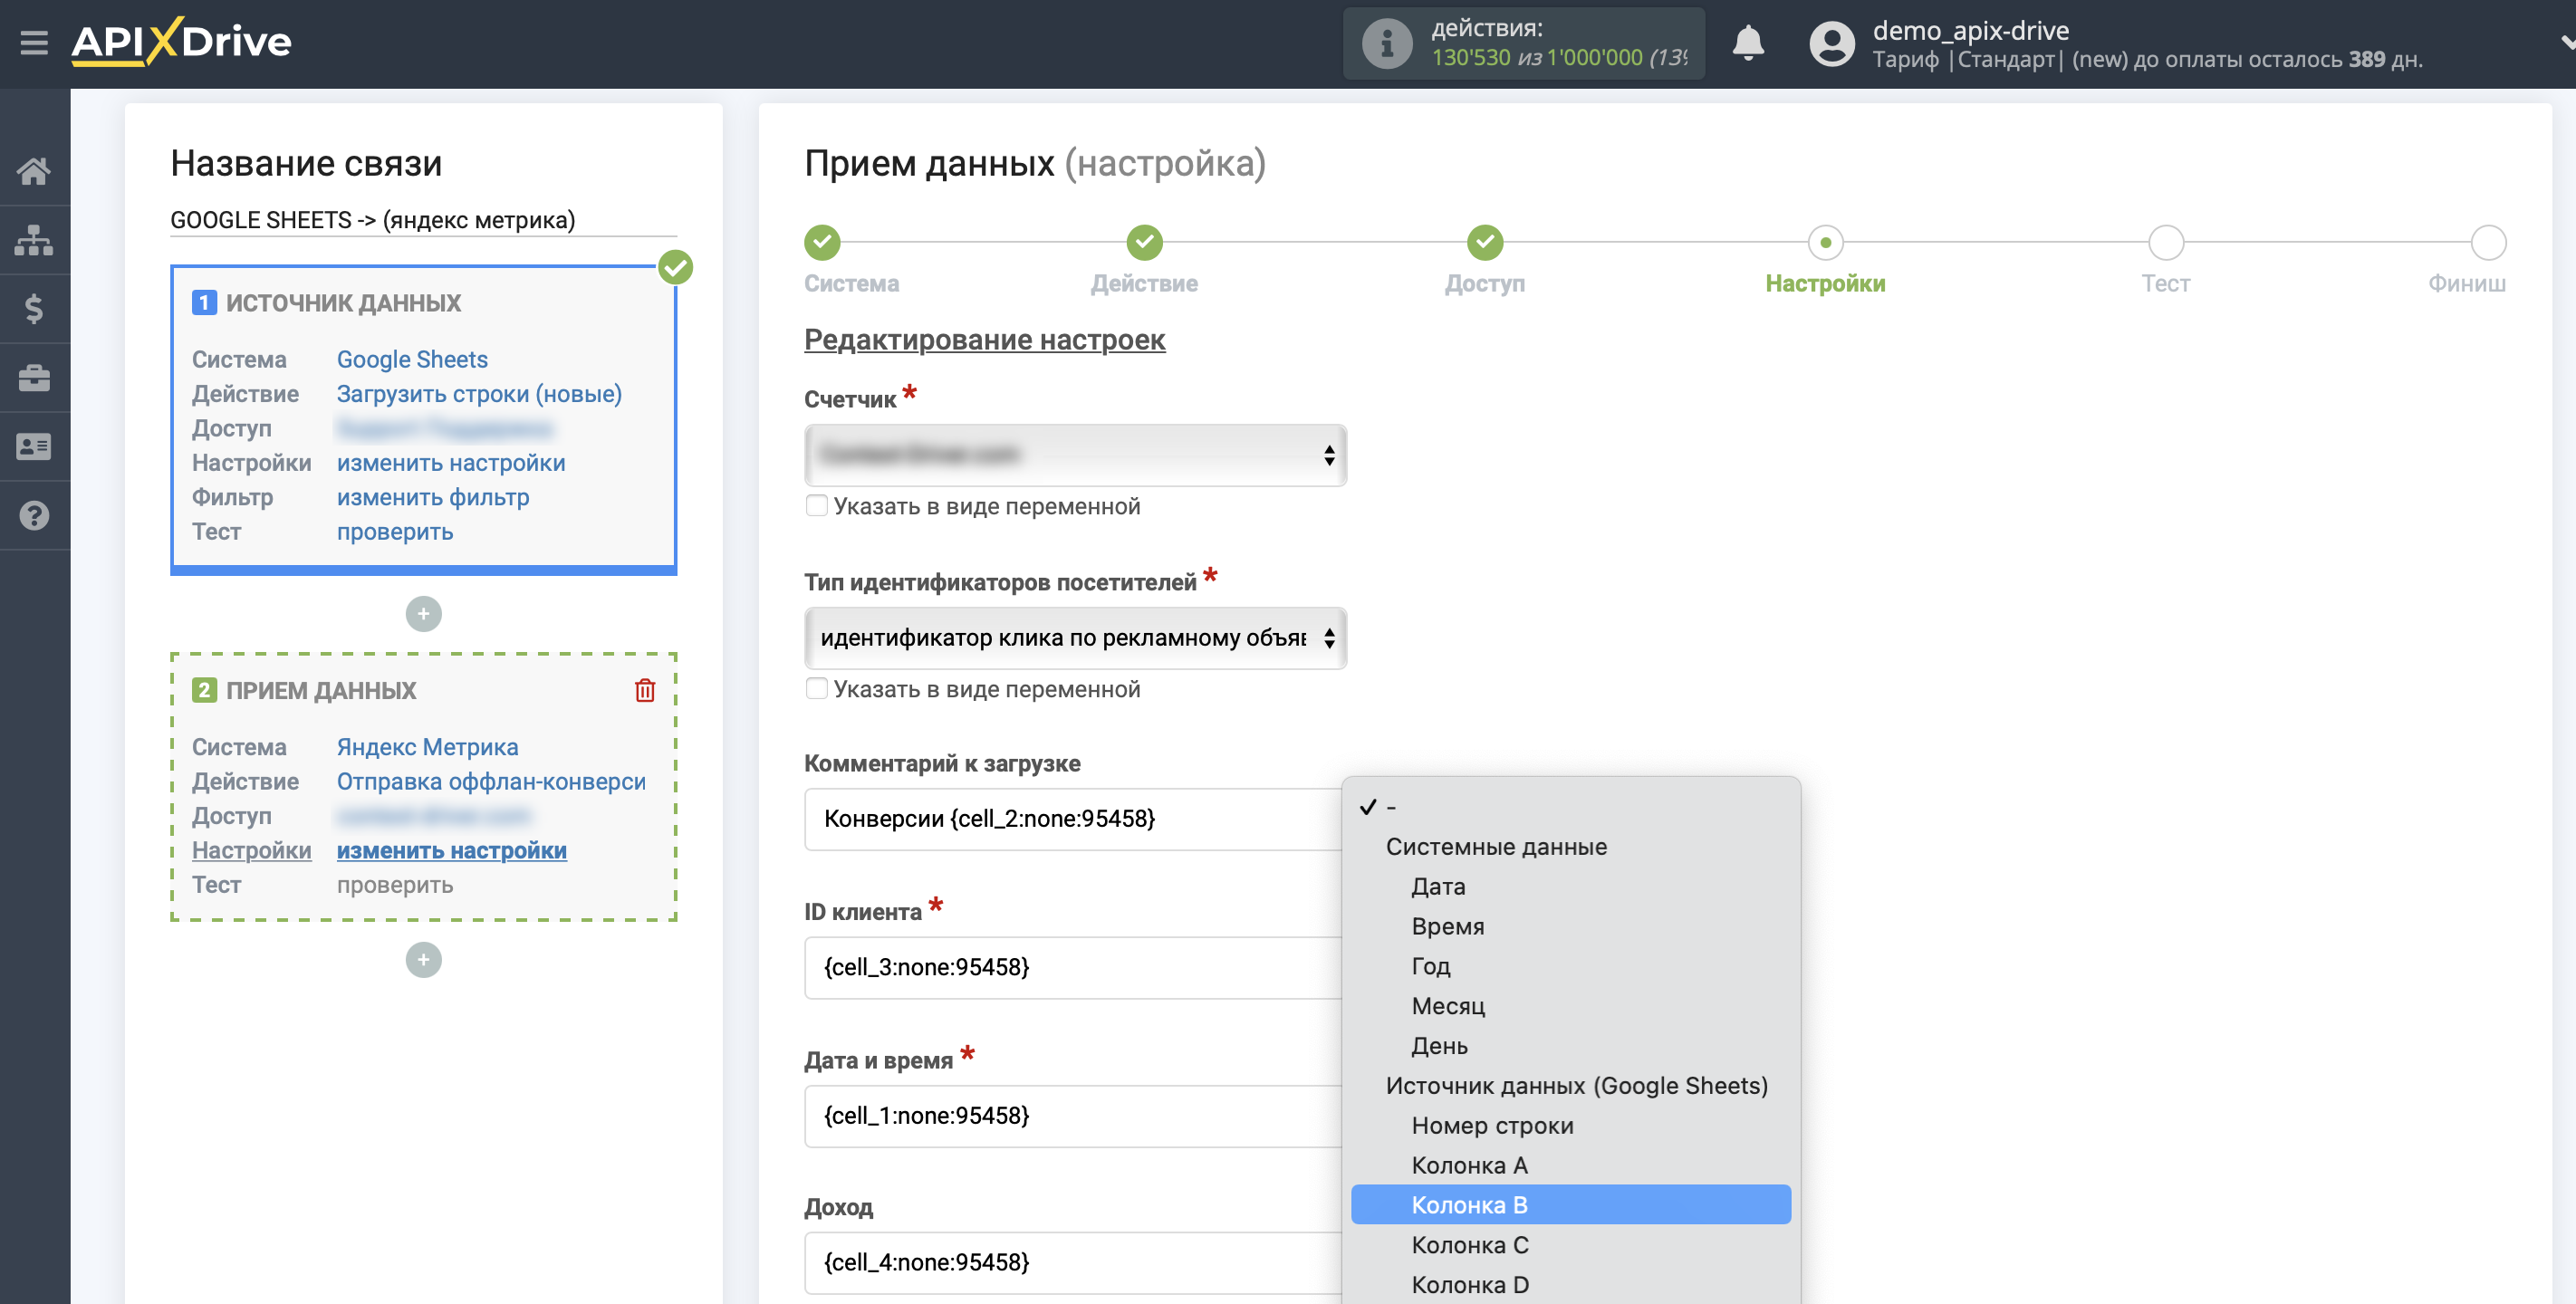Click ID клиента input field
This screenshot has width=2576, height=1304.
pyautogui.click(x=1073, y=967)
